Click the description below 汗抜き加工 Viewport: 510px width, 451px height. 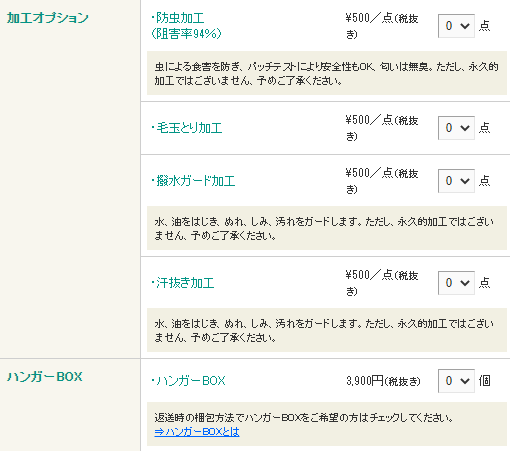tap(324, 330)
